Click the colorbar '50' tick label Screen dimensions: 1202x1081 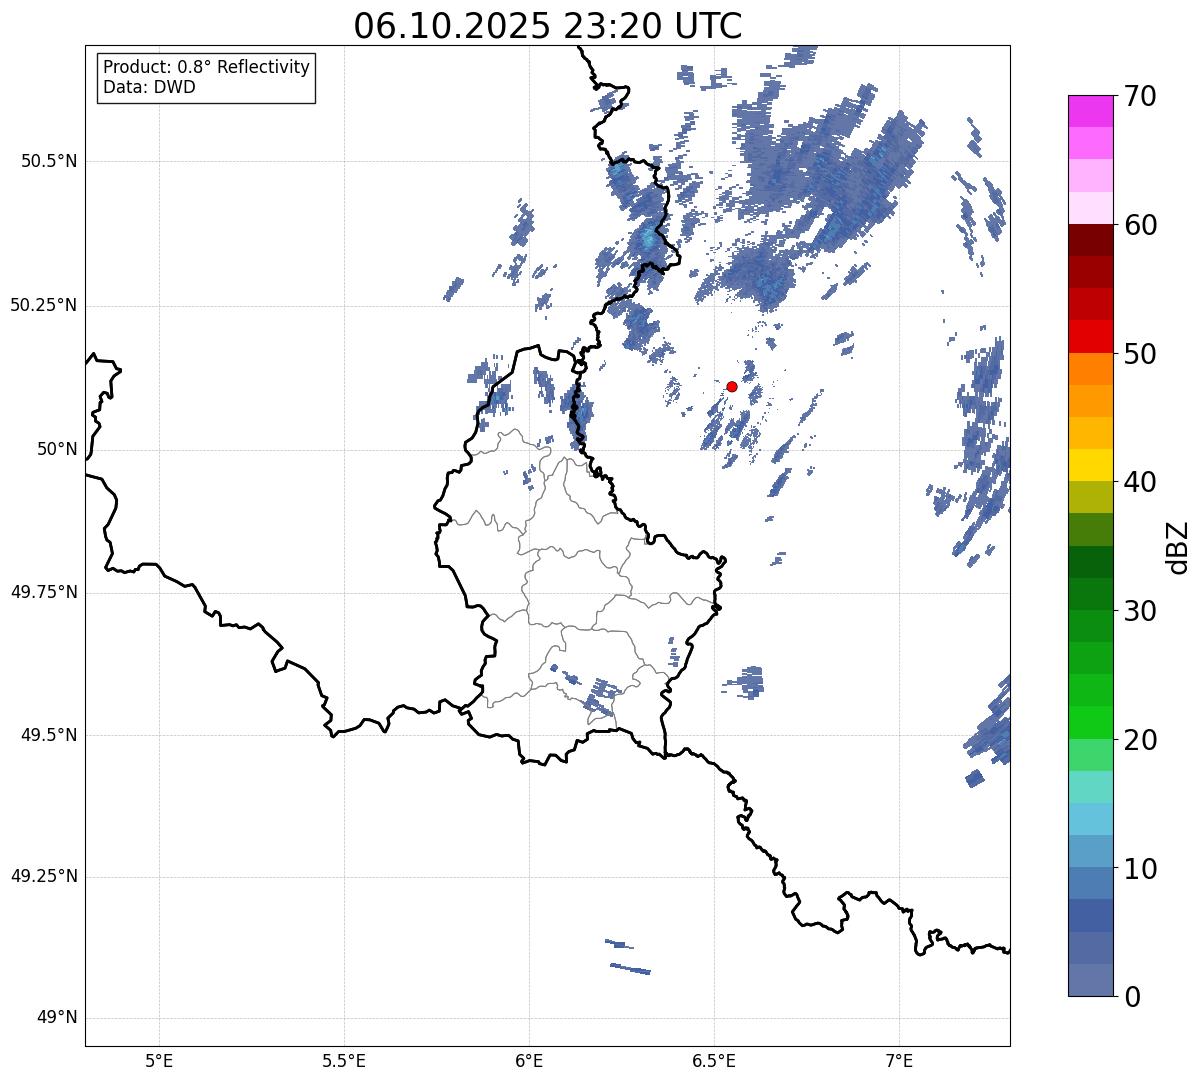point(1140,354)
